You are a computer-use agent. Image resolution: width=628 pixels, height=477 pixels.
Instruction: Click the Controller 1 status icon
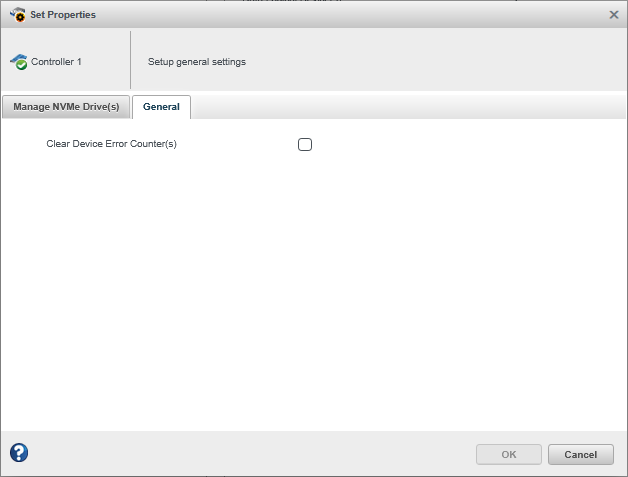(x=18, y=61)
